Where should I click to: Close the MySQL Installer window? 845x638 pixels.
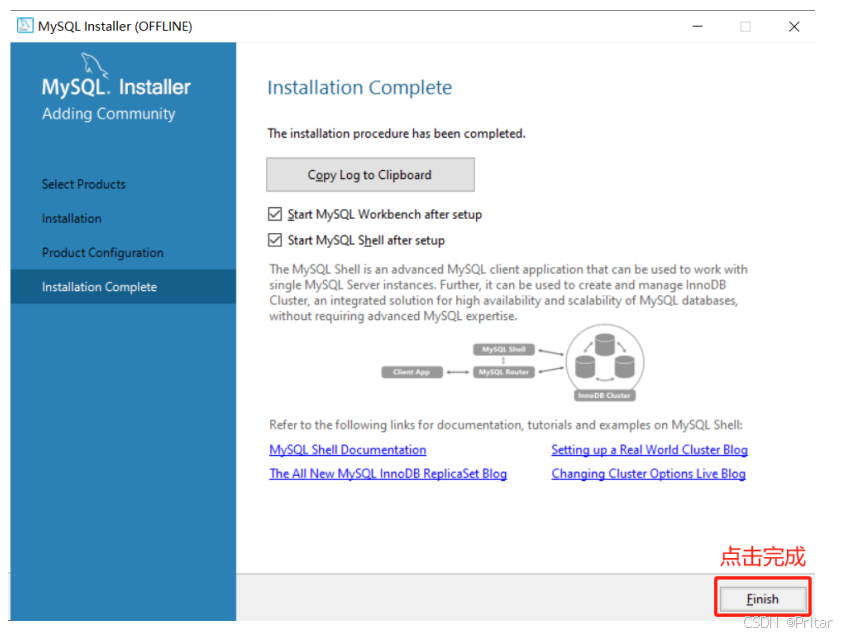(794, 26)
